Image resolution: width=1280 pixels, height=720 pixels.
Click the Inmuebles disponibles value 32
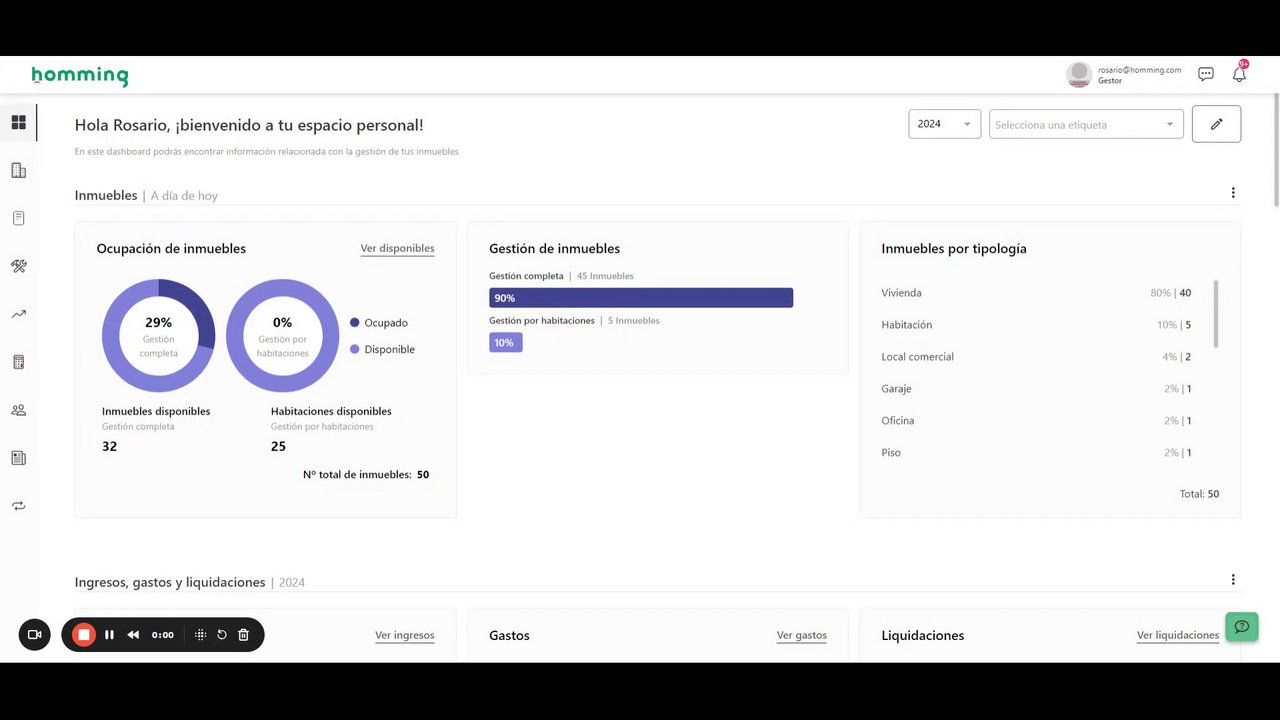(x=109, y=446)
